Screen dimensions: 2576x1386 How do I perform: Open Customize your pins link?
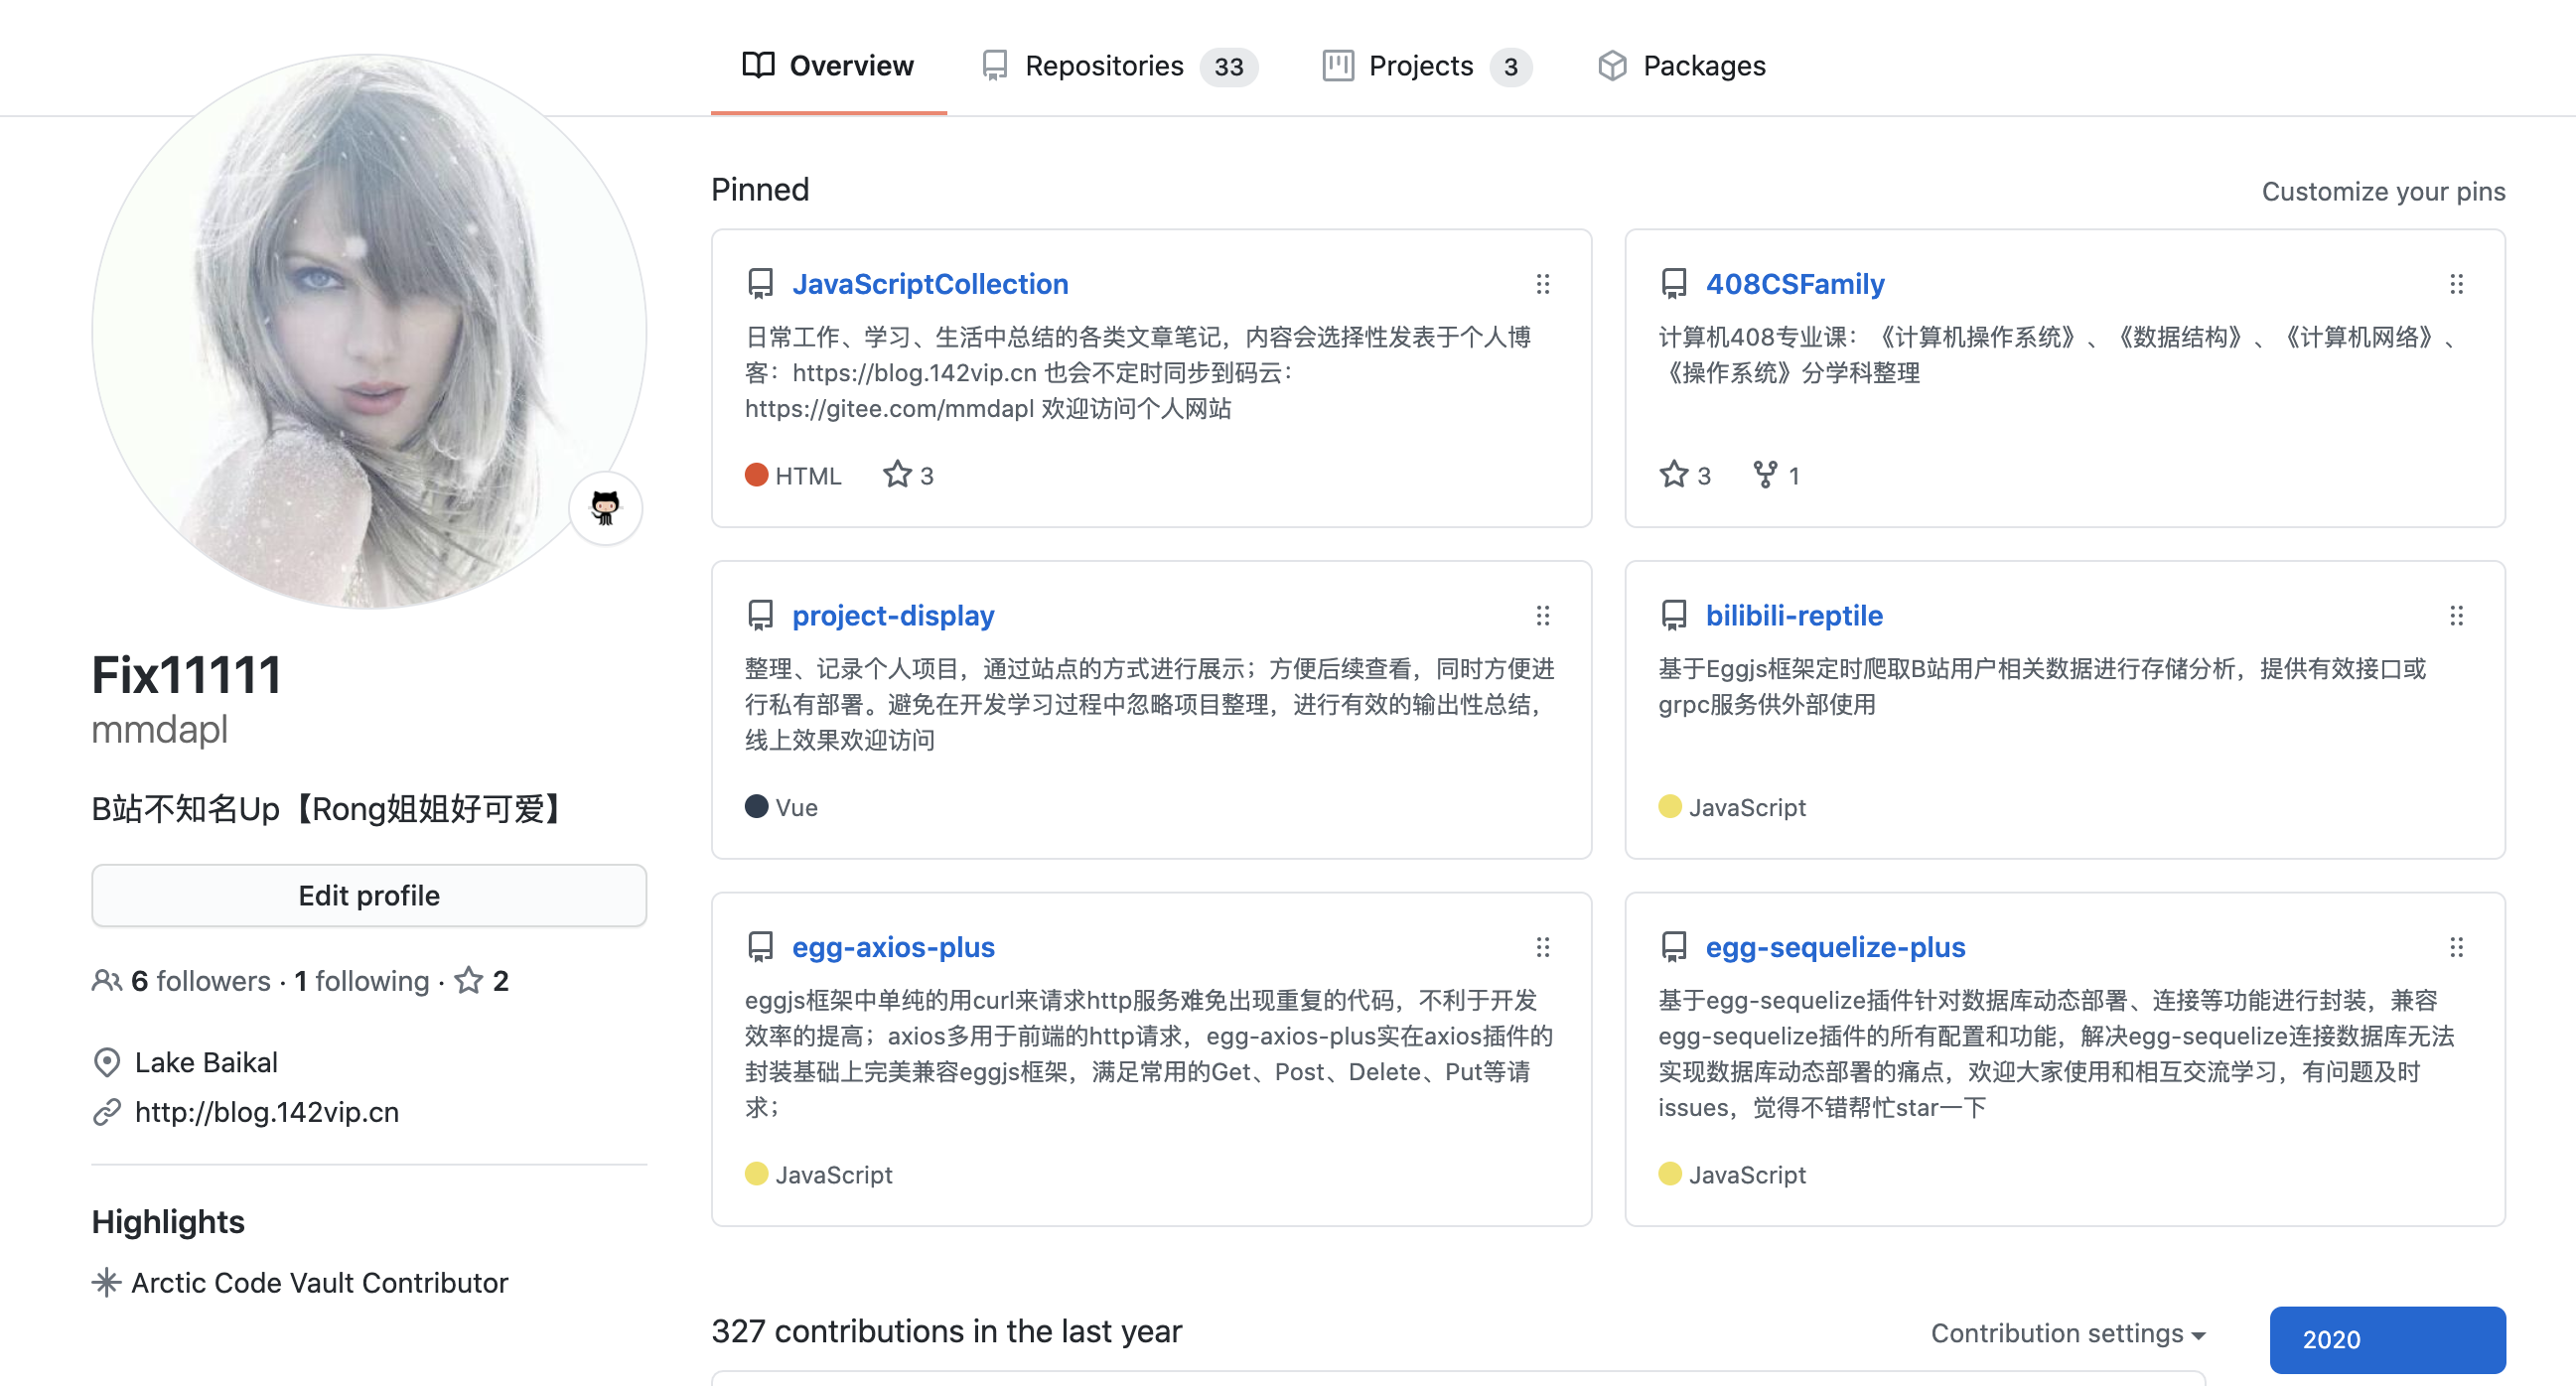tap(2382, 191)
